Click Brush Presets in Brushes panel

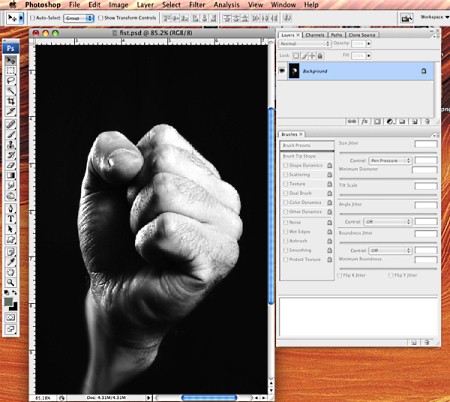pyautogui.click(x=307, y=145)
